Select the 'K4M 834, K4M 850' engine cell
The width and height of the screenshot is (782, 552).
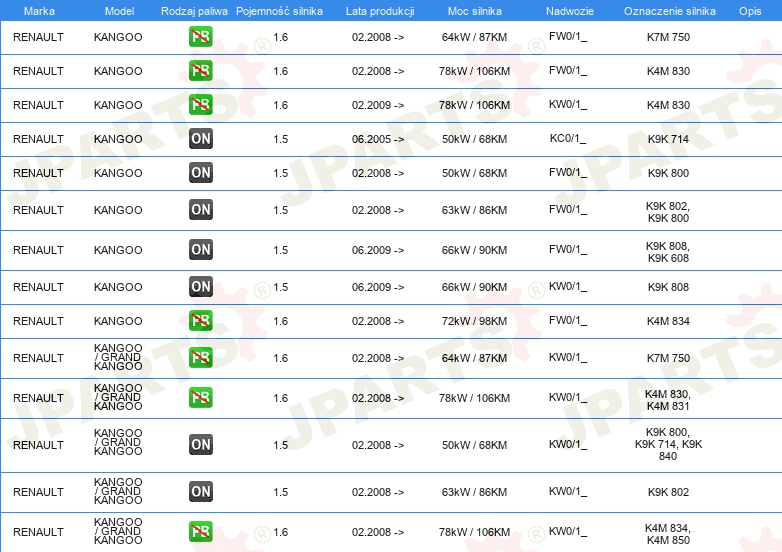click(668, 534)
